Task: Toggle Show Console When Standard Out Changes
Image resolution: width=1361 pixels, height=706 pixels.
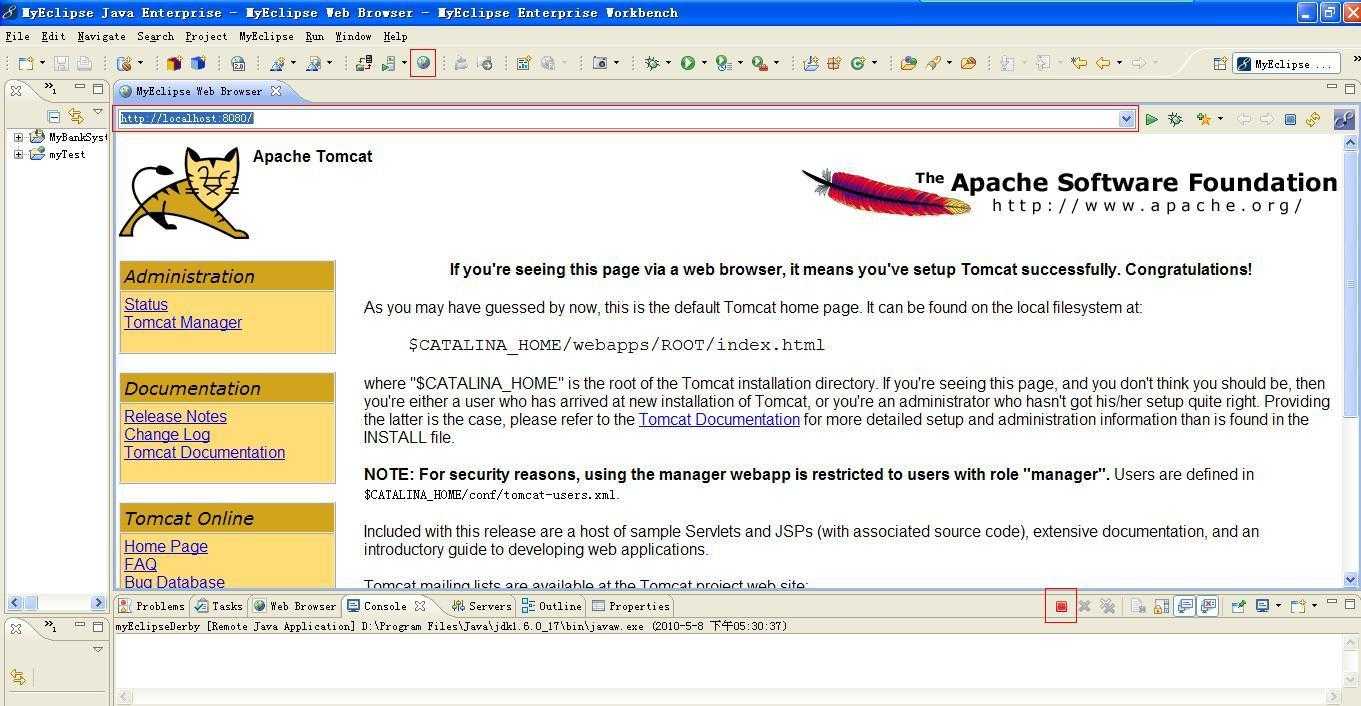Action: (x=1185, y=606)
